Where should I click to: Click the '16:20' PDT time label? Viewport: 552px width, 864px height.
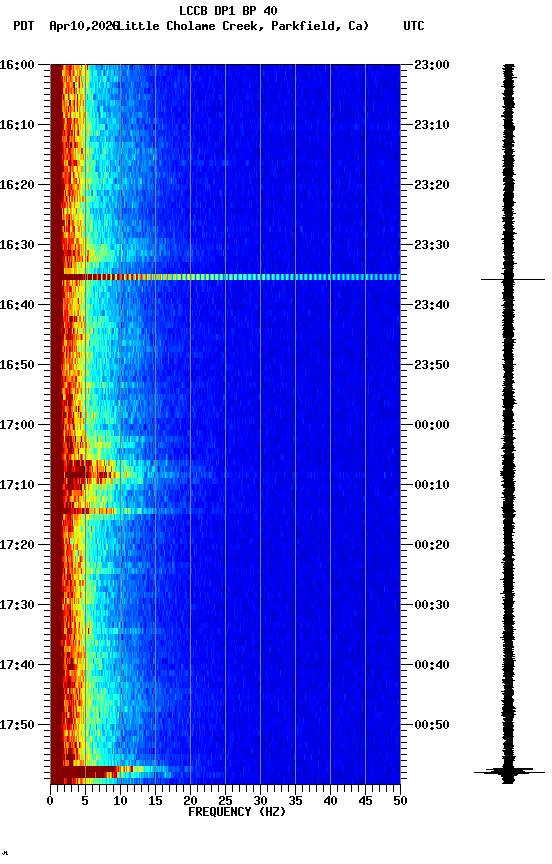point(17,185)
